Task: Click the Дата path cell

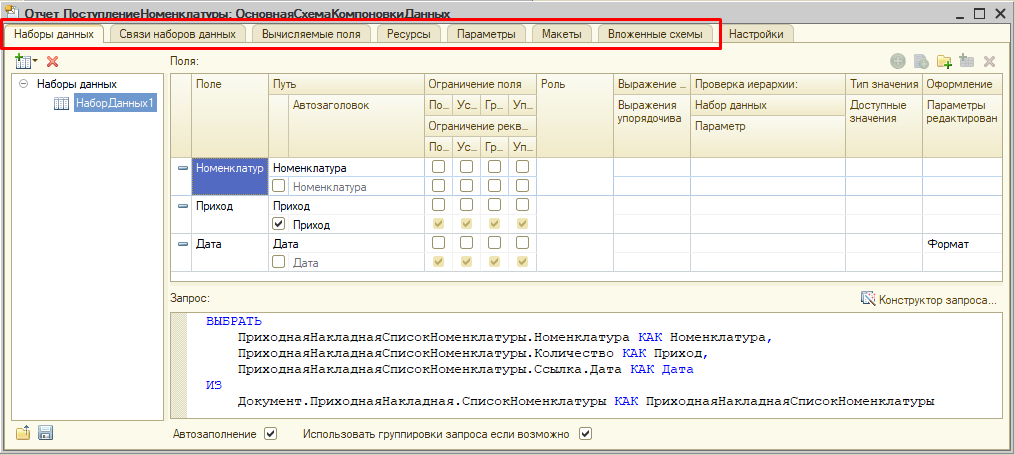Action: pos(346,245)
